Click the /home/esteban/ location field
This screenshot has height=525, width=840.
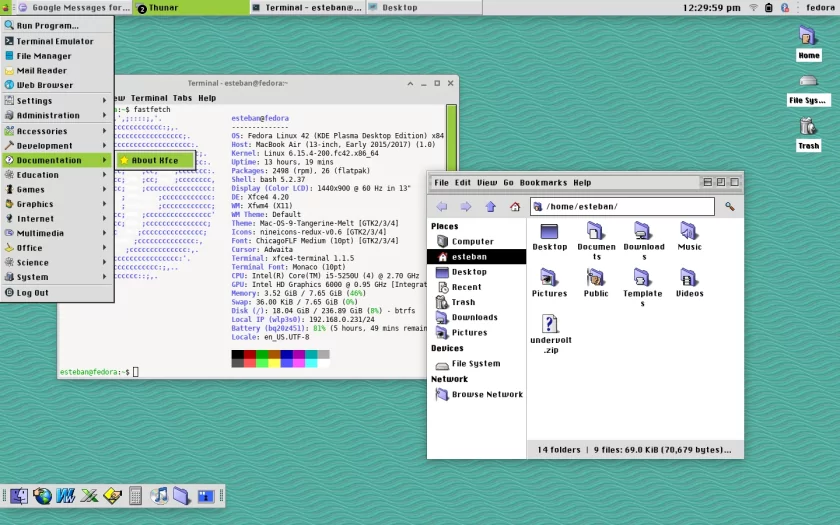pyautogui.click(x=622, y=206)
